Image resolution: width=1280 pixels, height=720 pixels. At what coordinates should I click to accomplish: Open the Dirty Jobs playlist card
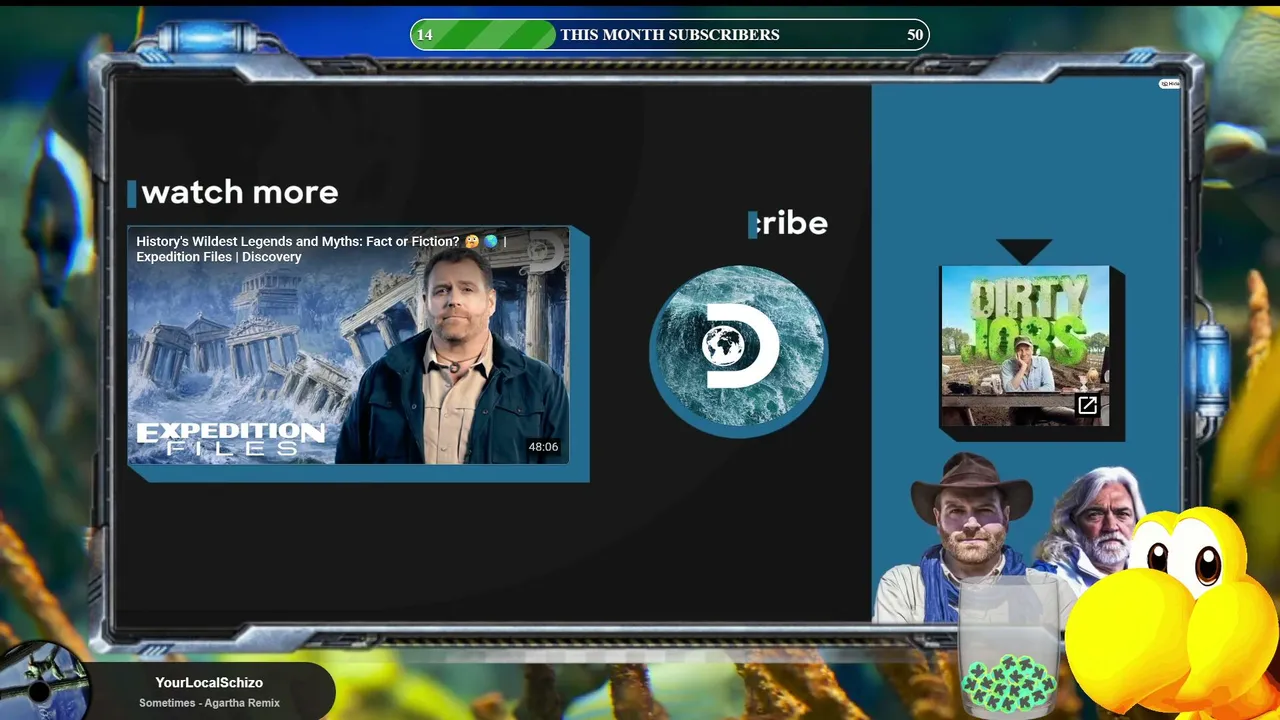(x=1025, y=346)
